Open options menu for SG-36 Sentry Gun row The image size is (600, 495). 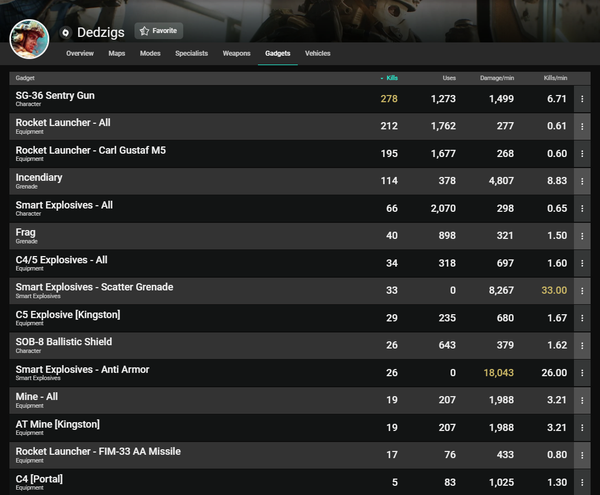tap(582, 99)
